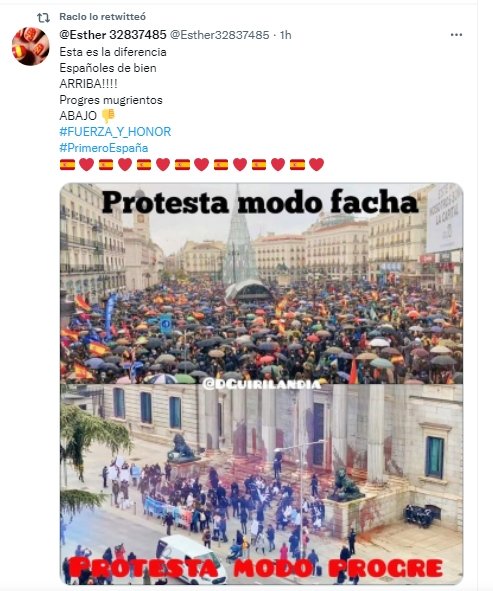Viewport: 493px width, 591px height.
Task: Click the red "PROTESTA MODO PROGRE" caption
Action: (x=256, y=568)
